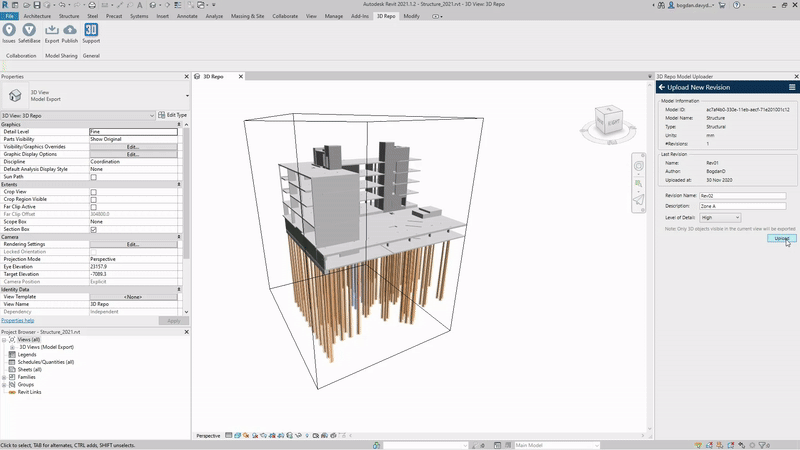Click Edit for Visibility/Graphics Overrides
Screen dimensions: 800x450
tap(133, 147)
